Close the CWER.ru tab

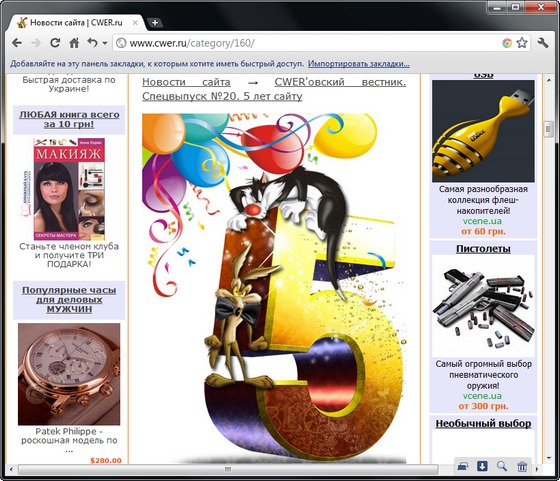(x=135, y=22)
